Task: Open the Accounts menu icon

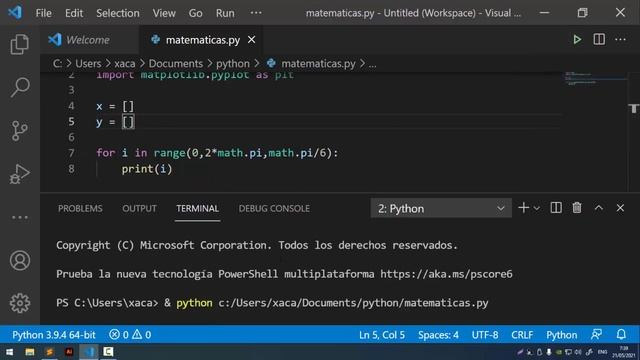Action: tap(20, 260)
